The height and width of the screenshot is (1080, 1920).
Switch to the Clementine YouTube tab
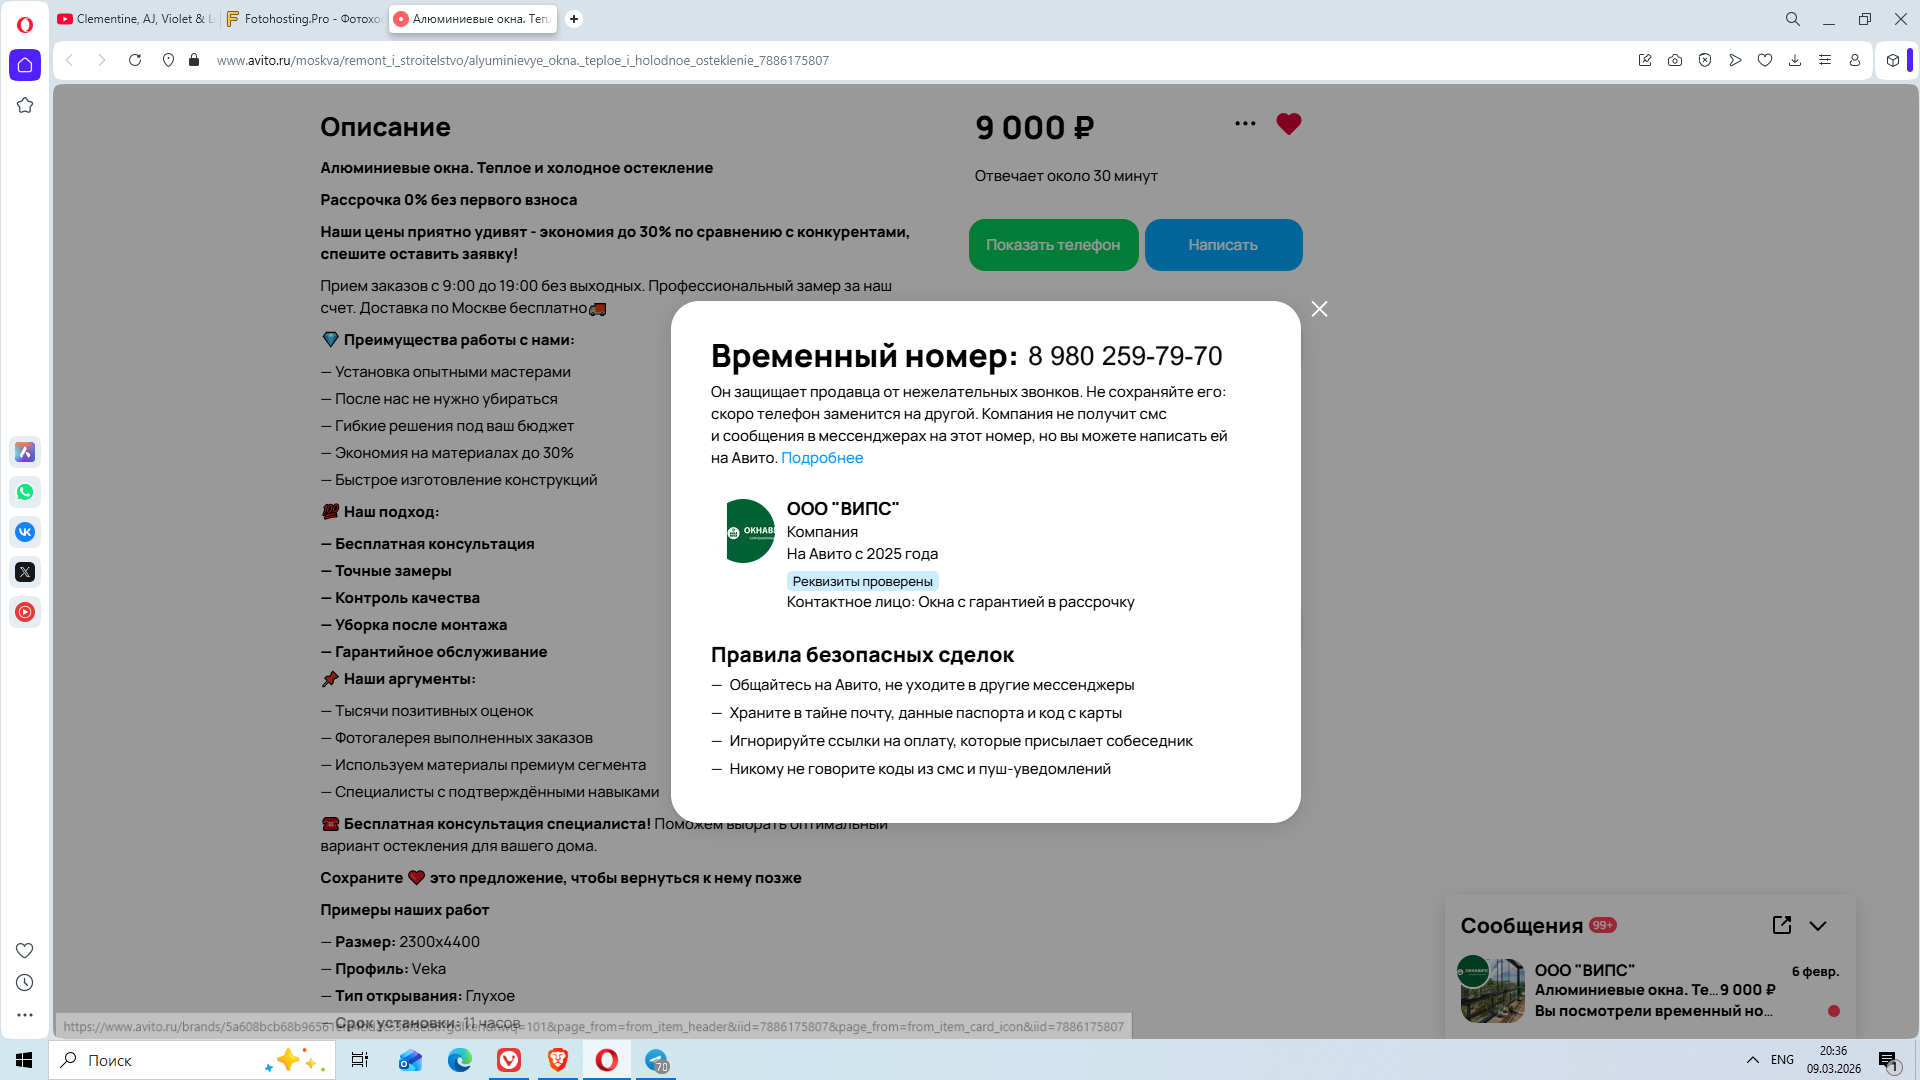click(135, 19)
